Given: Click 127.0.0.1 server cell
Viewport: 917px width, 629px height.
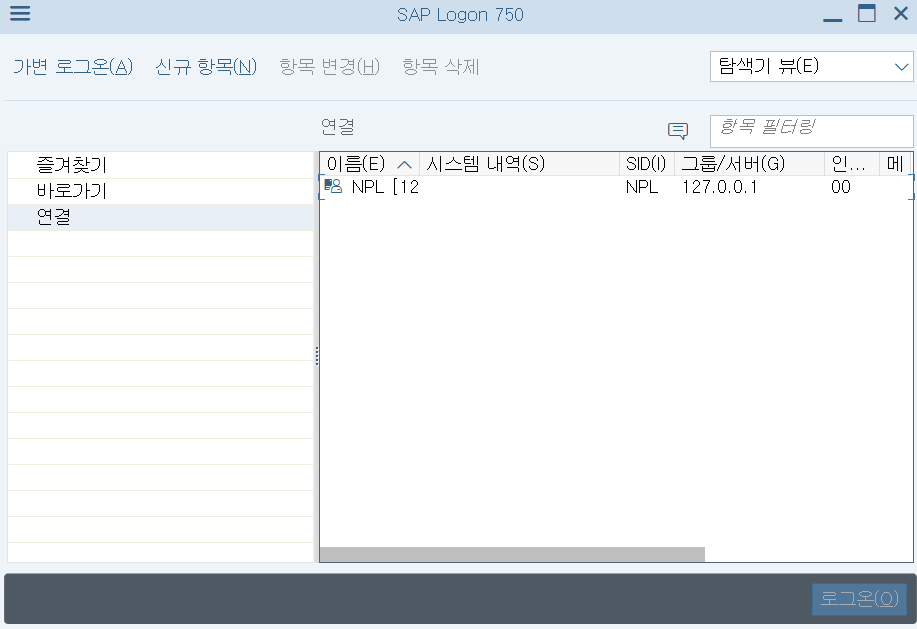Looking at the screenshot, I should point(719,187).
